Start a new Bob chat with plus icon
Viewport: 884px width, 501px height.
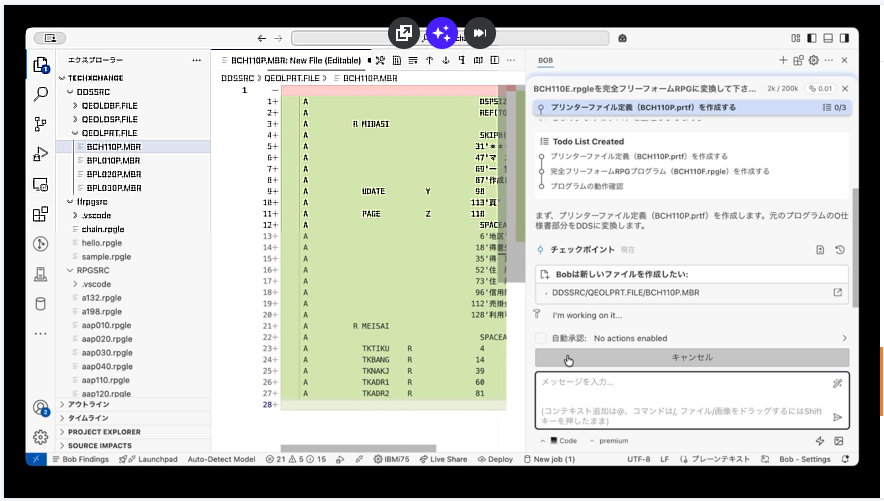pyautogui.click(x=783, y=60)
